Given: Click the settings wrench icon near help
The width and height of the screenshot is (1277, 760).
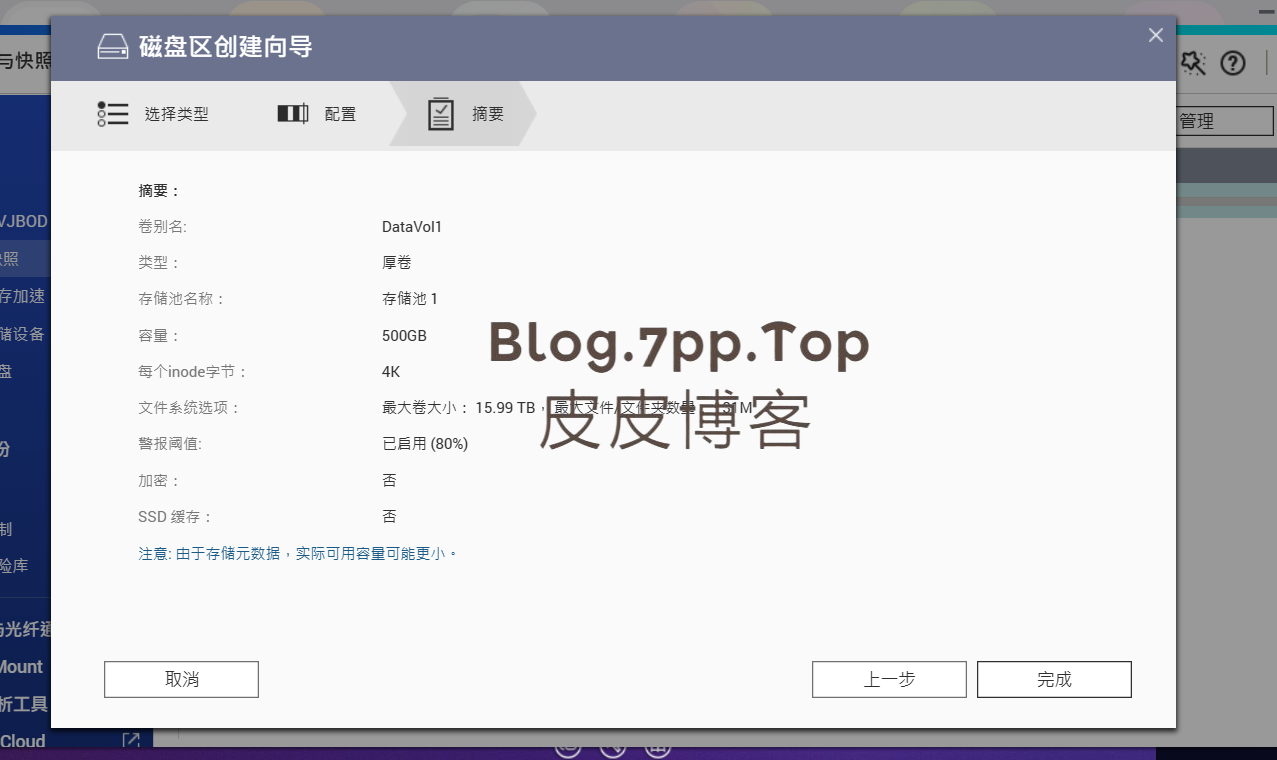Looking at the screenshot, I should click(x=1192, y=63).
